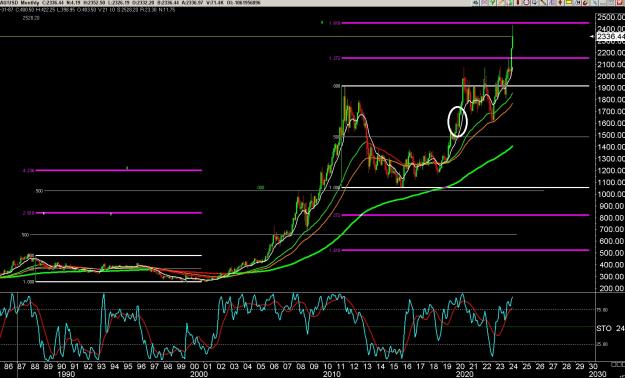Click the 1500.00 price axis label
Viewport: 625px width, 378px height.
(611, 135)
